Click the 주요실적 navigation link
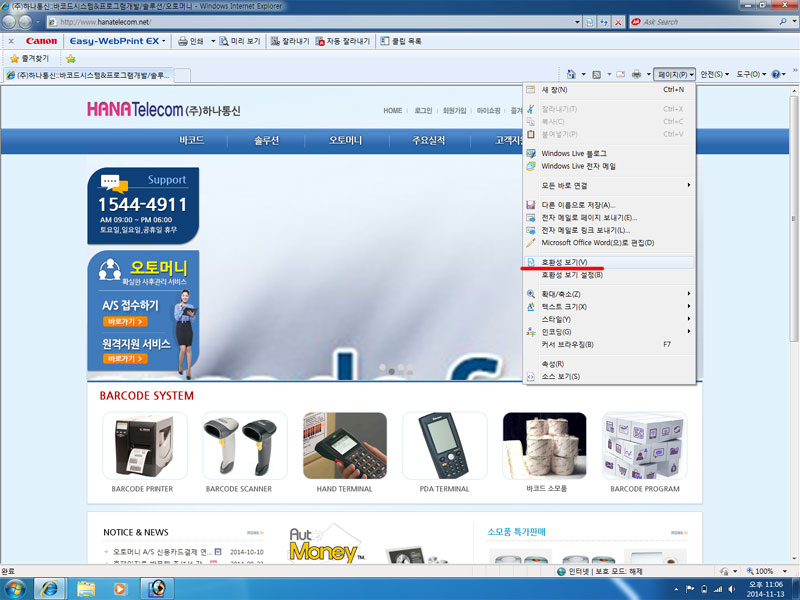 tap(429, 140)
